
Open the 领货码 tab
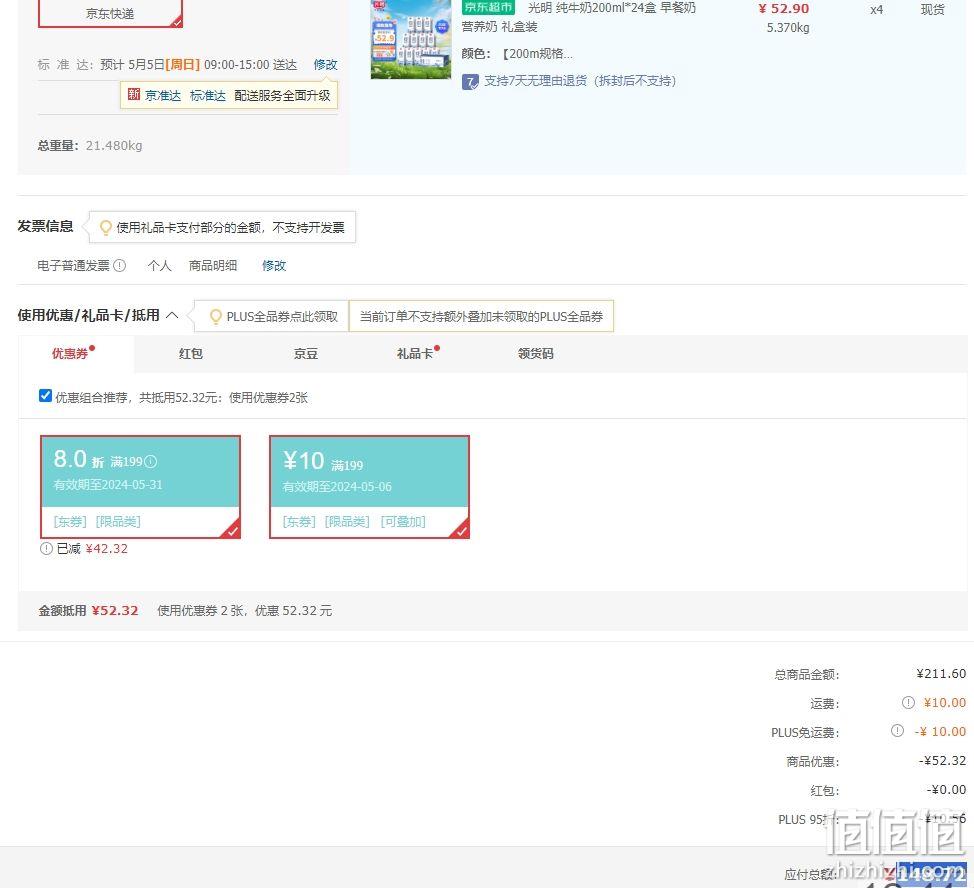(535, 354)
